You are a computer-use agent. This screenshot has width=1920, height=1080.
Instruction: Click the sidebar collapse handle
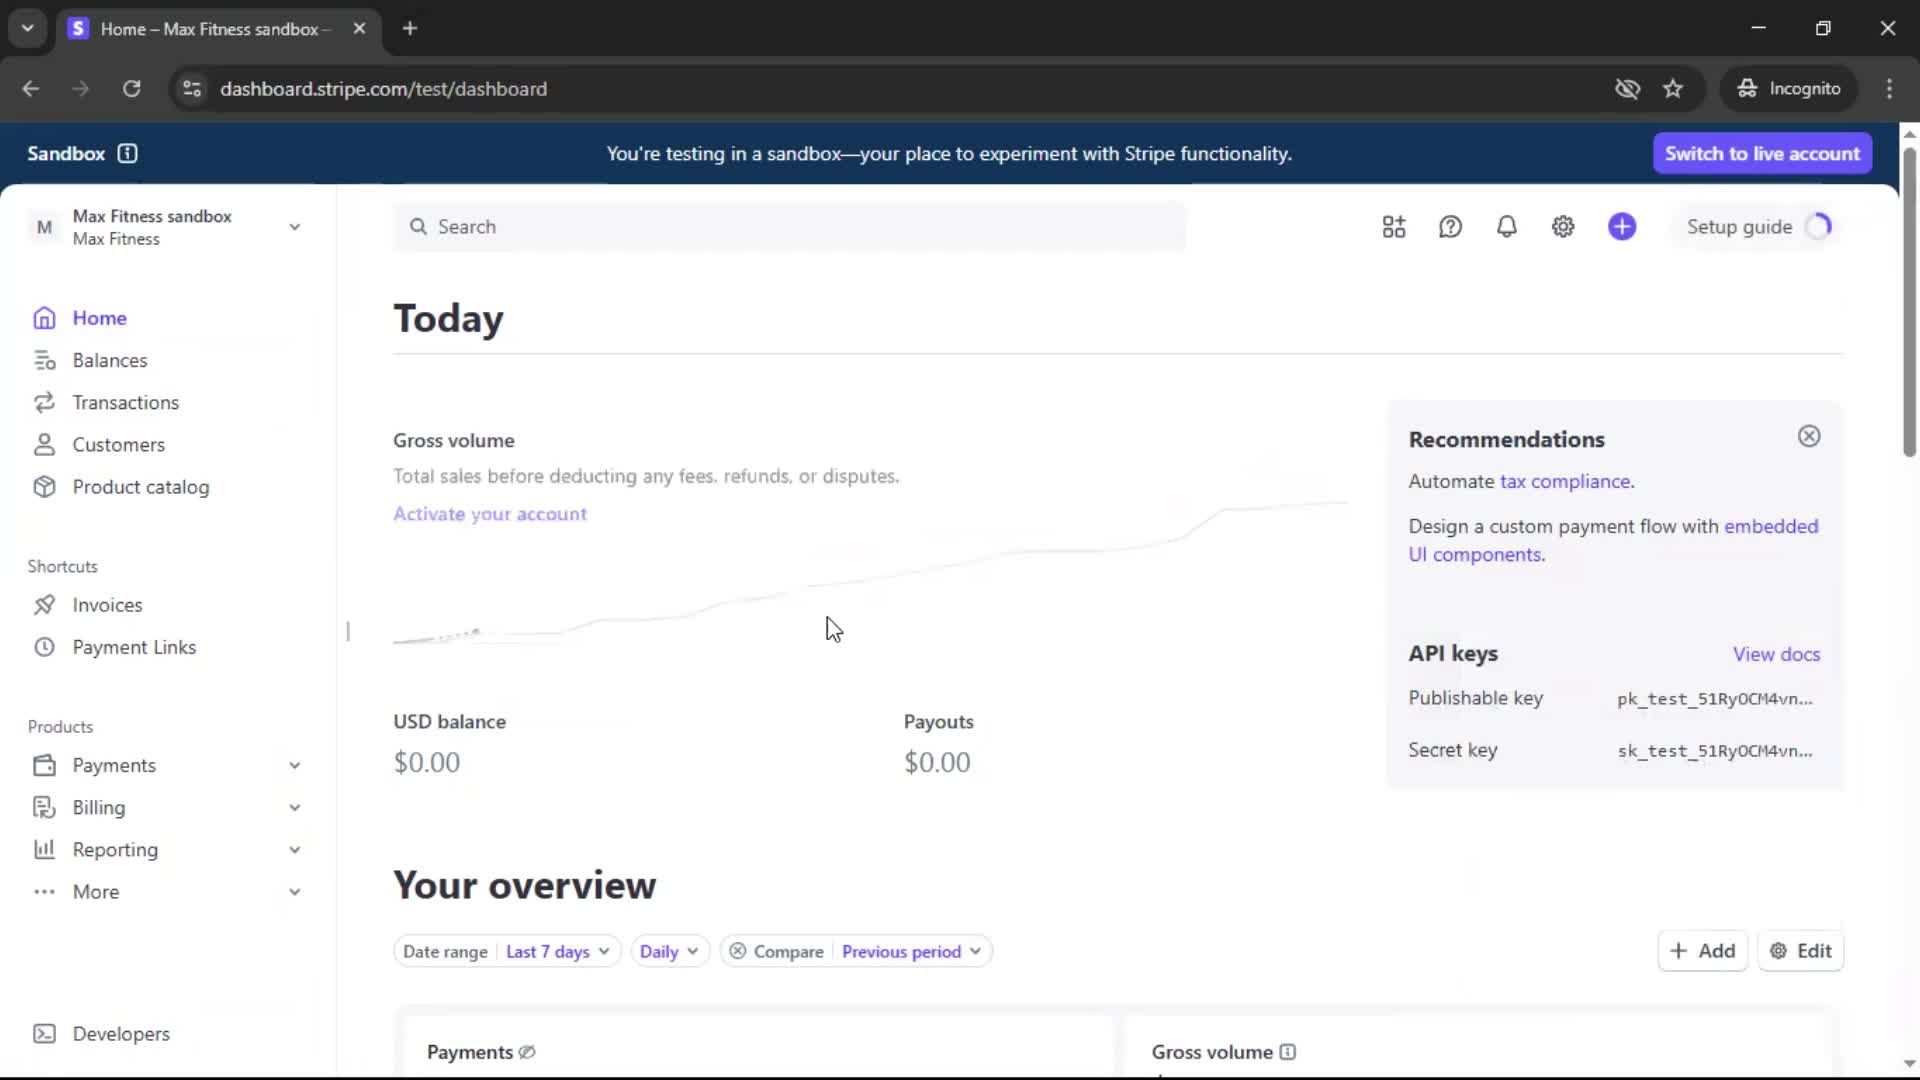coord(348,631)
